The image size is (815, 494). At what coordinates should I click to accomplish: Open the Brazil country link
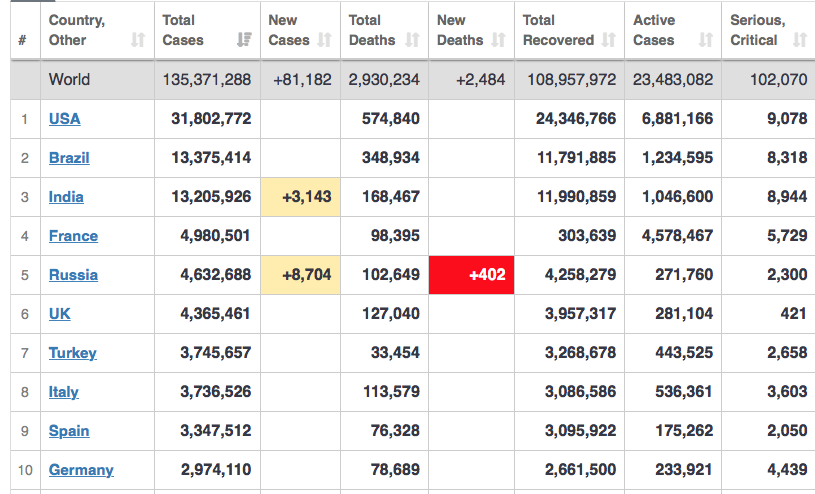69,158
